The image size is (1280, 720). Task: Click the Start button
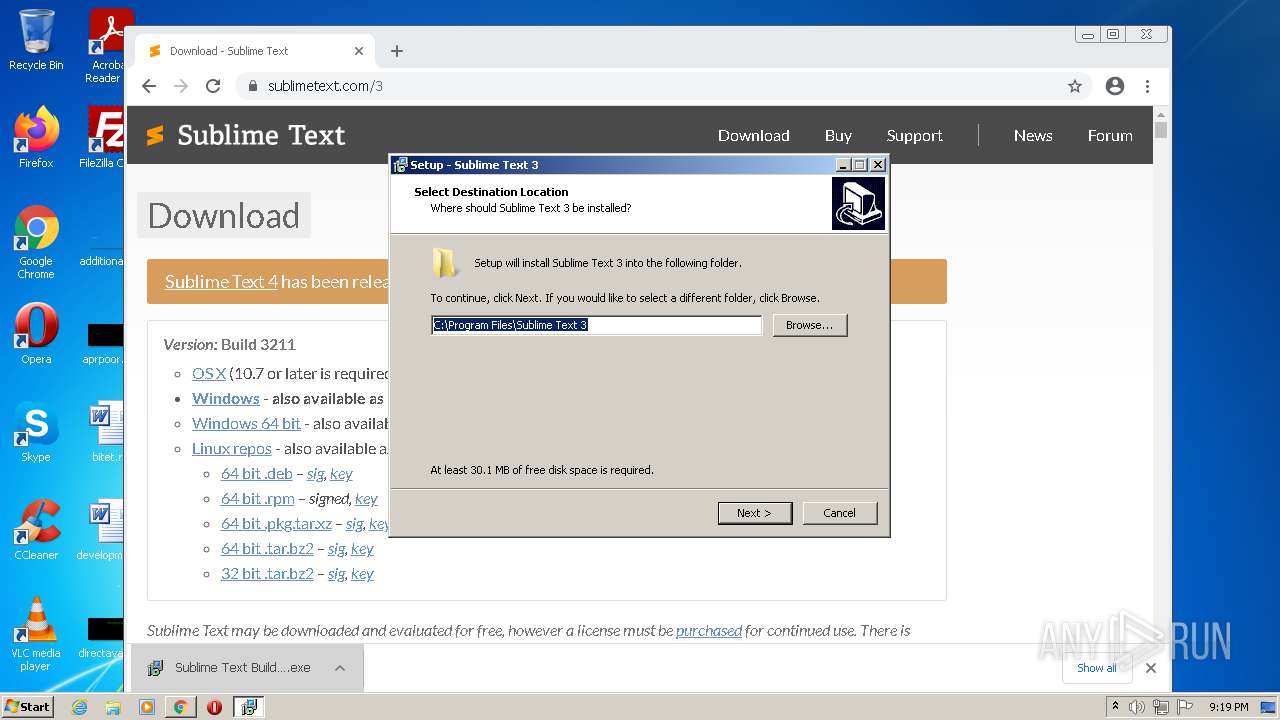(27, 707)
